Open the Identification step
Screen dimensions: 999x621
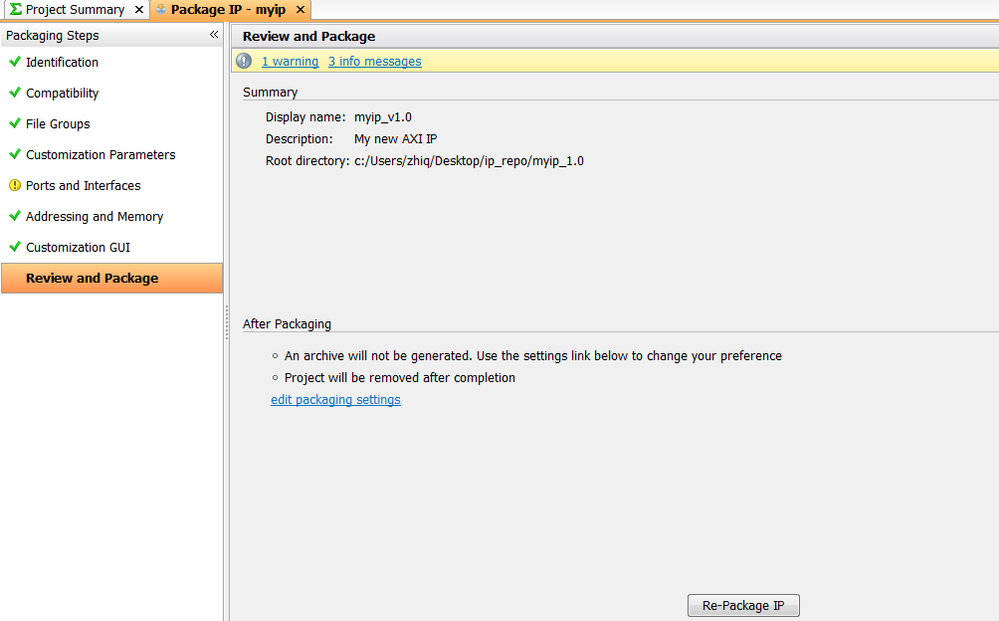(62, 62)
